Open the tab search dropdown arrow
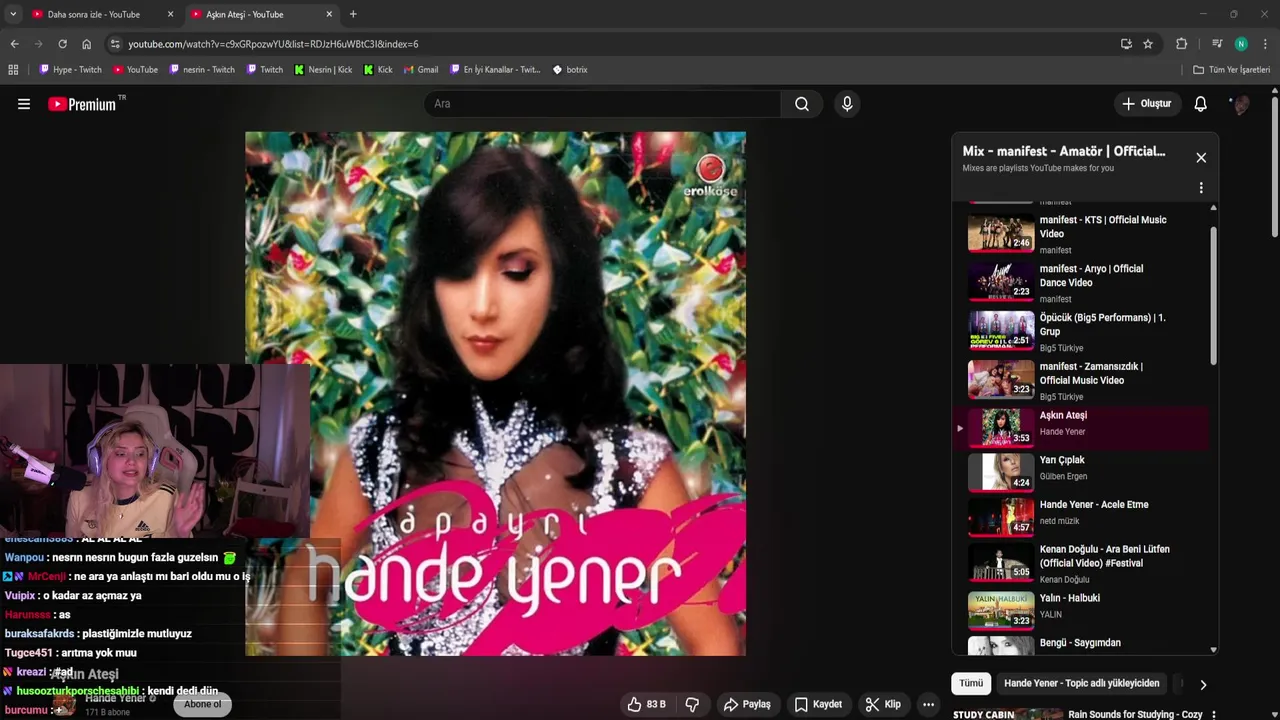The image size is (1280, 720). click(x=12, y=14)
